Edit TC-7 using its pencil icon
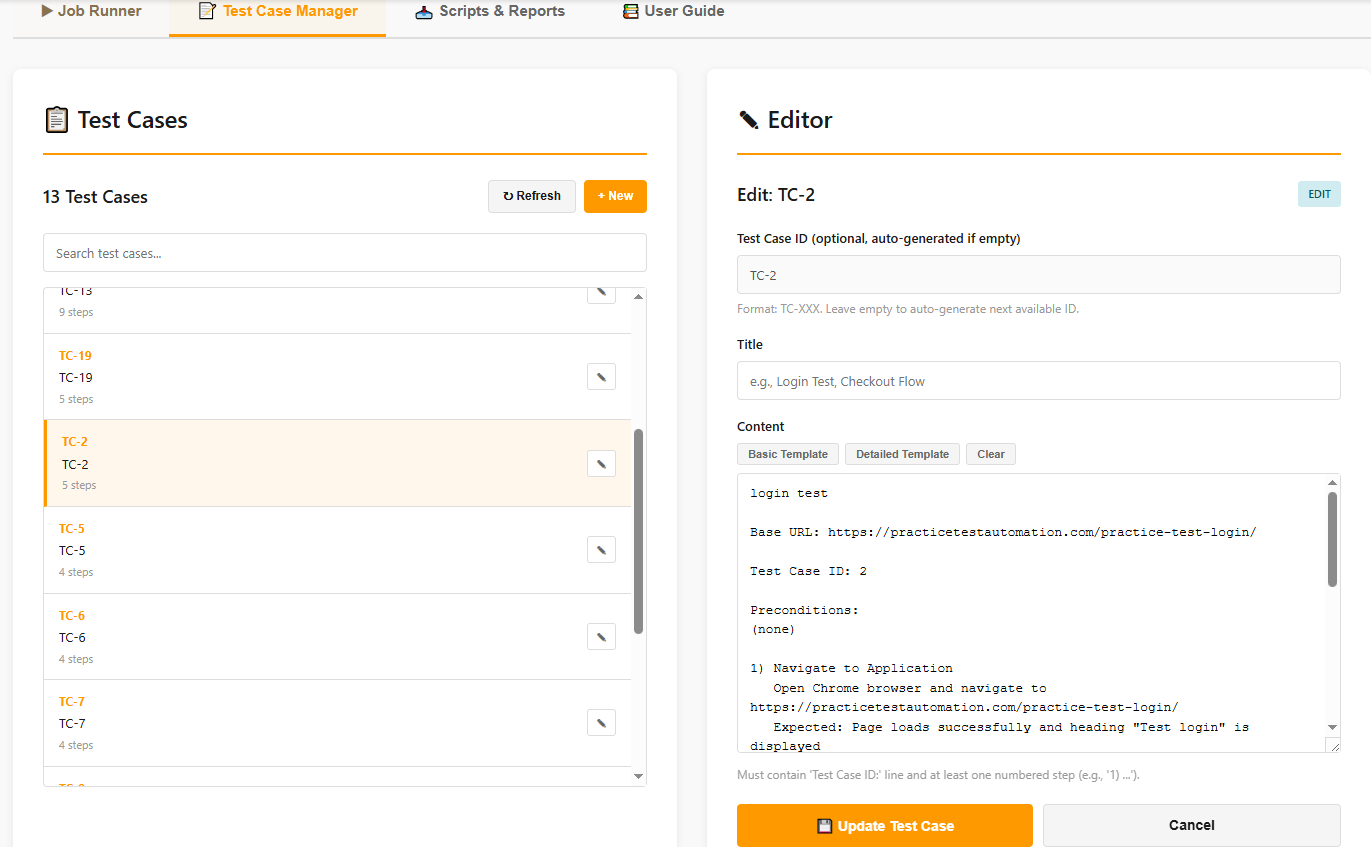 (x=601, y=723)
